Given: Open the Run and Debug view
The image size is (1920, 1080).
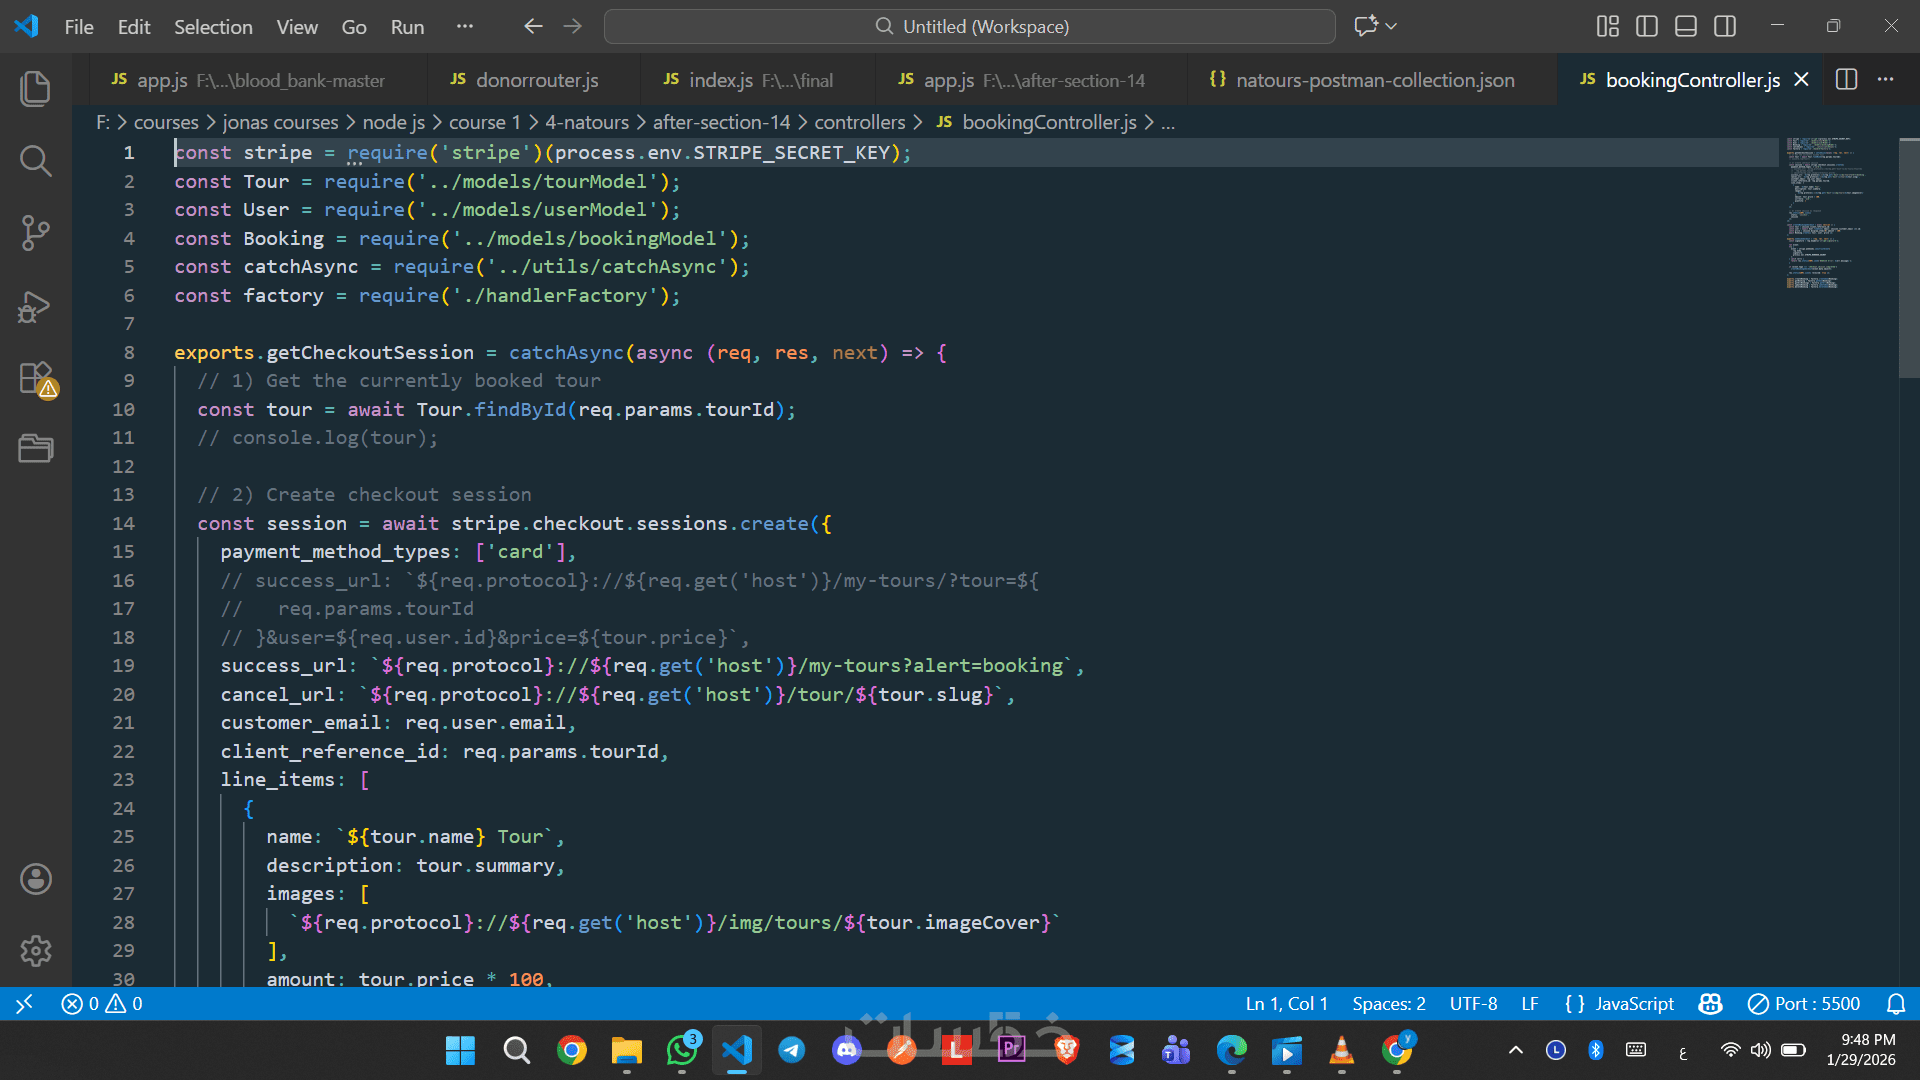Looking at the screenshot, I should 36,306.
